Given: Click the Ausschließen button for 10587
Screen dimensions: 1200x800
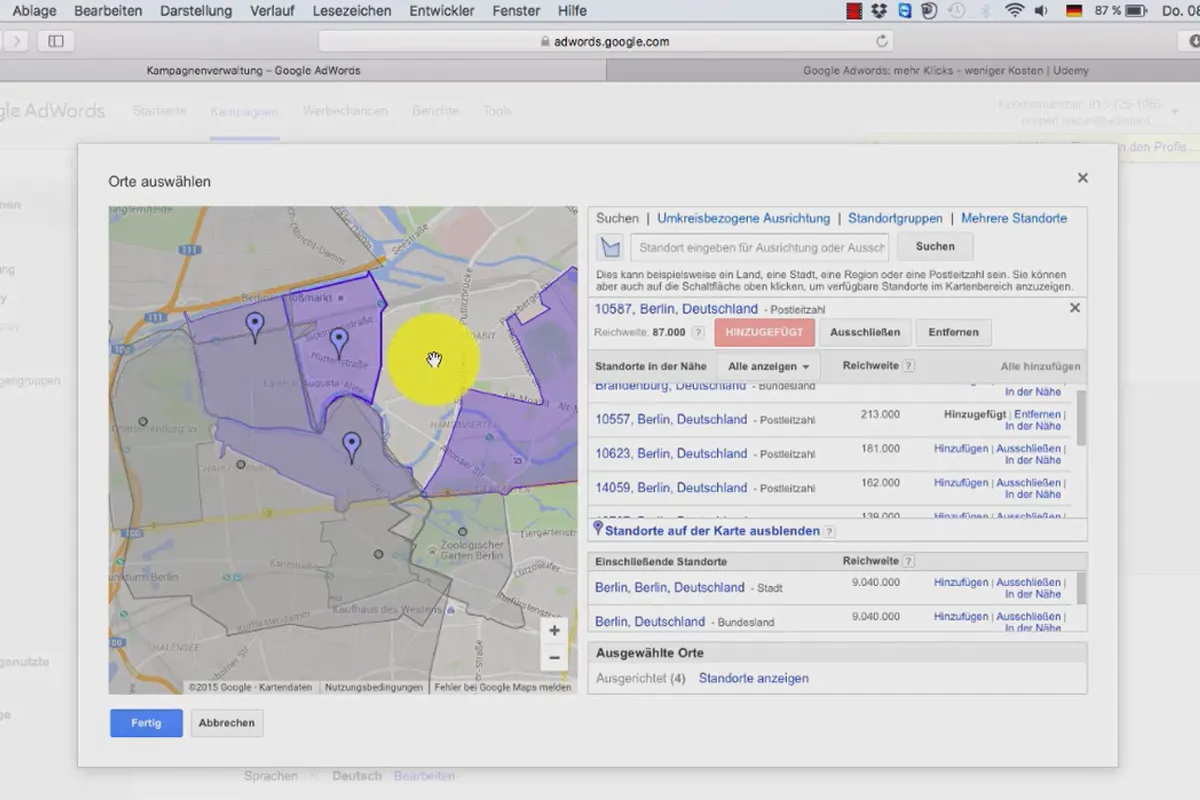Looking at the screenshot, I should coord(865,333).
